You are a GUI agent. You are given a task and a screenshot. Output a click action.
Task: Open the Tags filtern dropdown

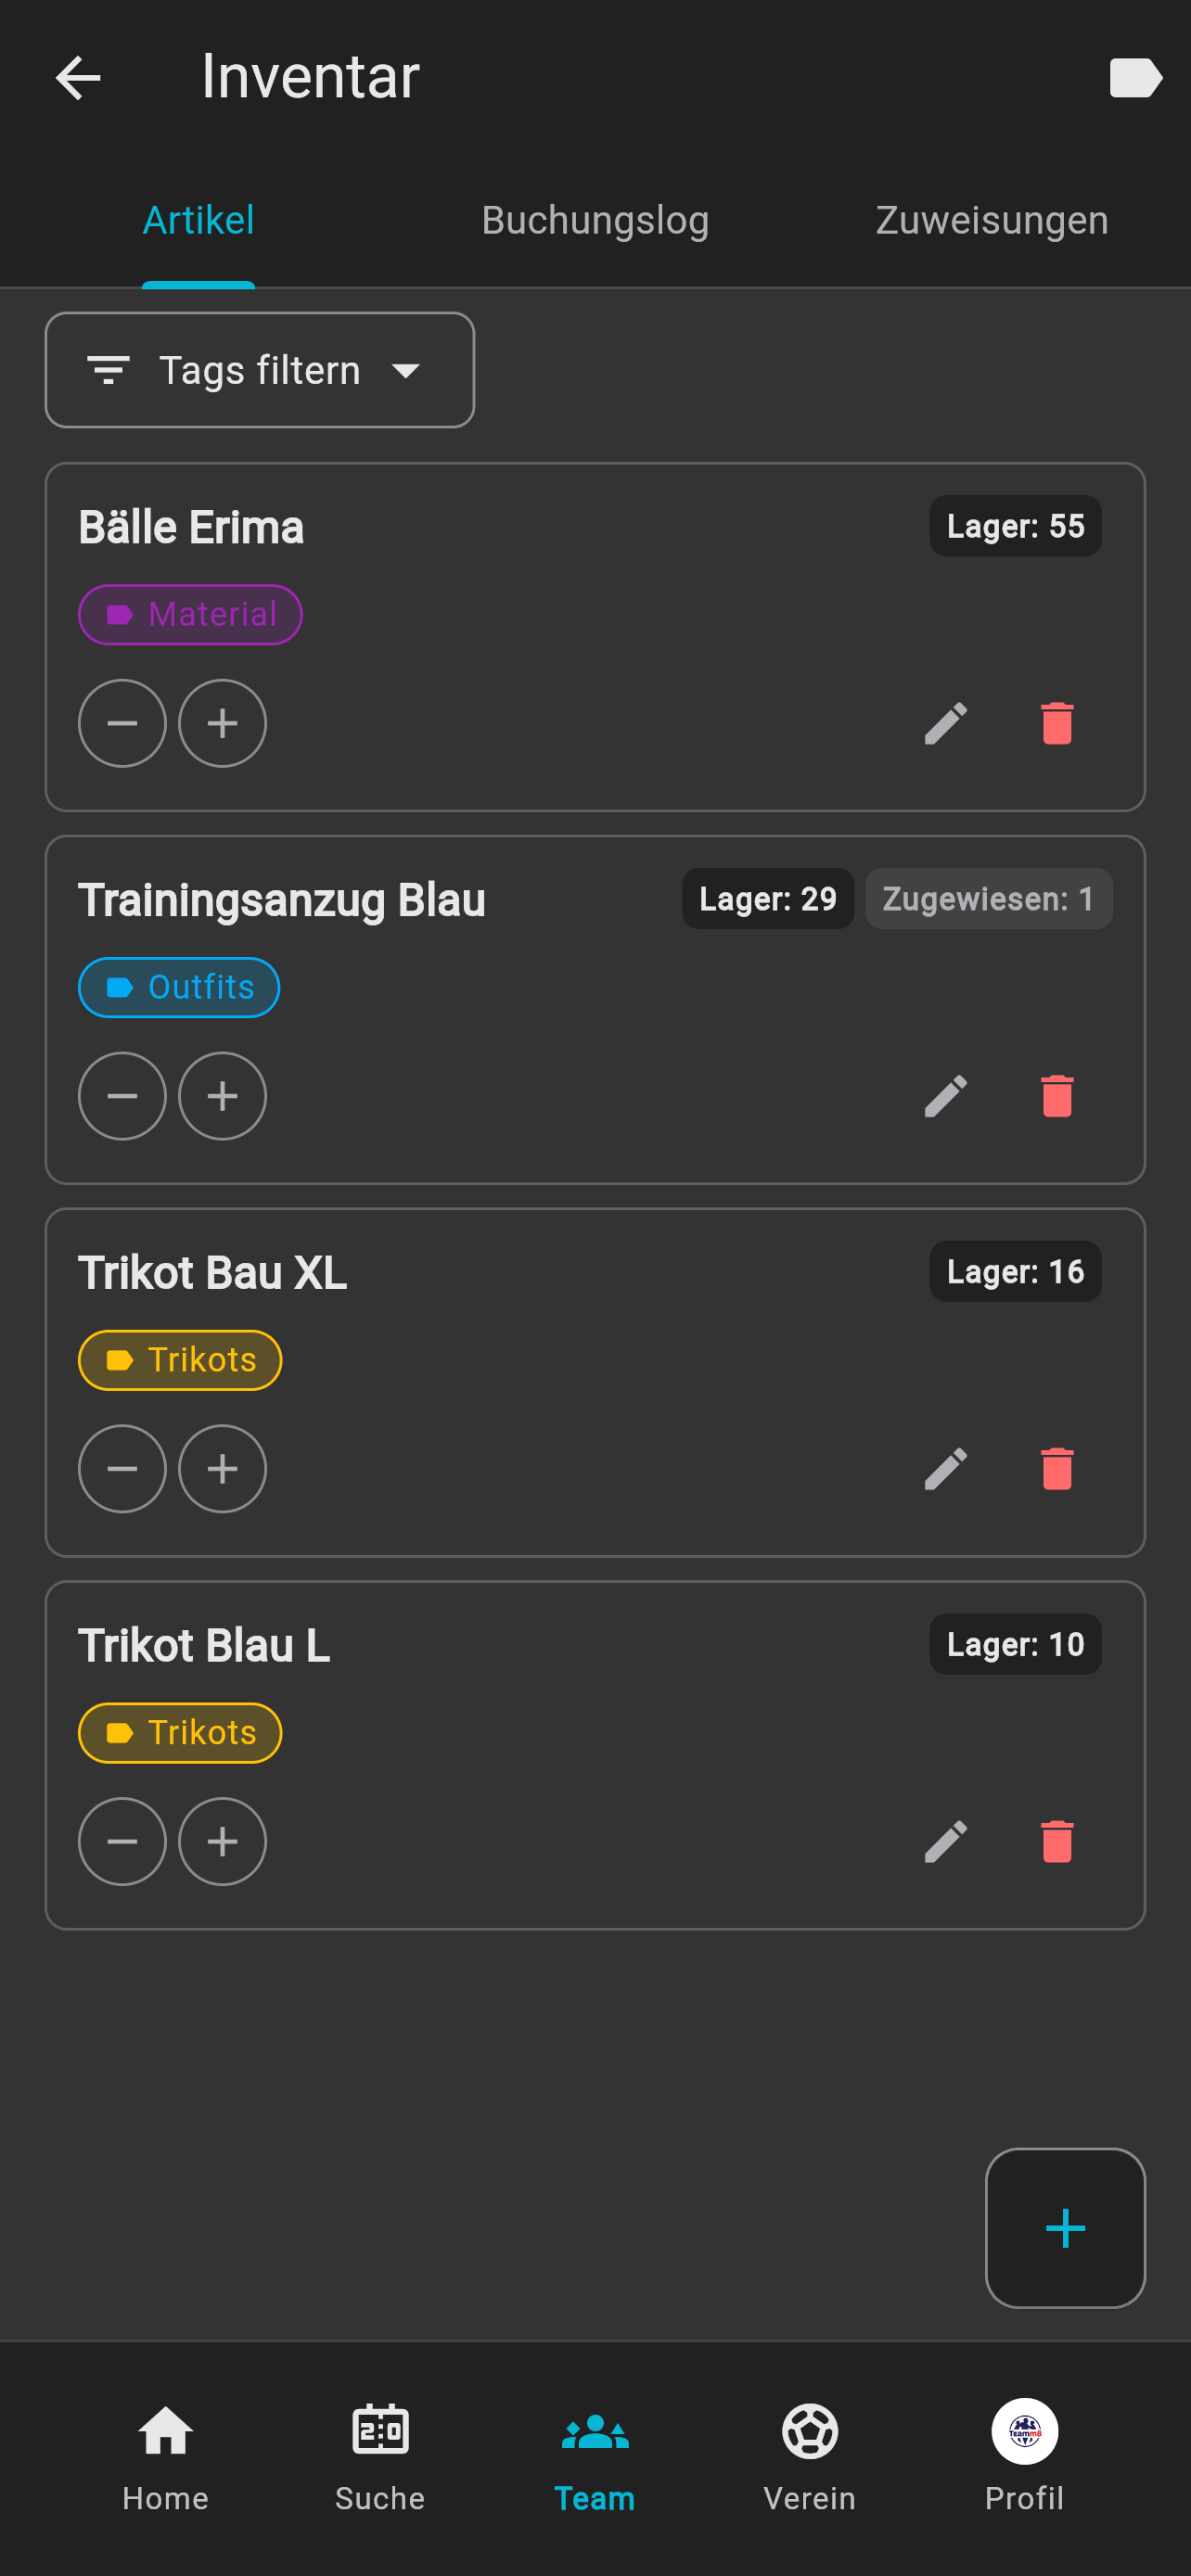(x=260, y=370)
